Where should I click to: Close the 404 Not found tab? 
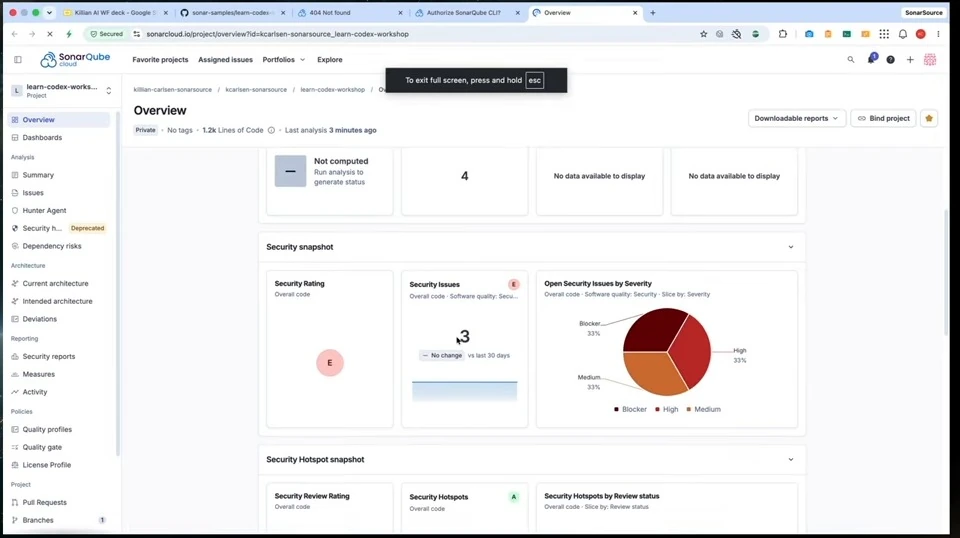click(x=400, y=12)
